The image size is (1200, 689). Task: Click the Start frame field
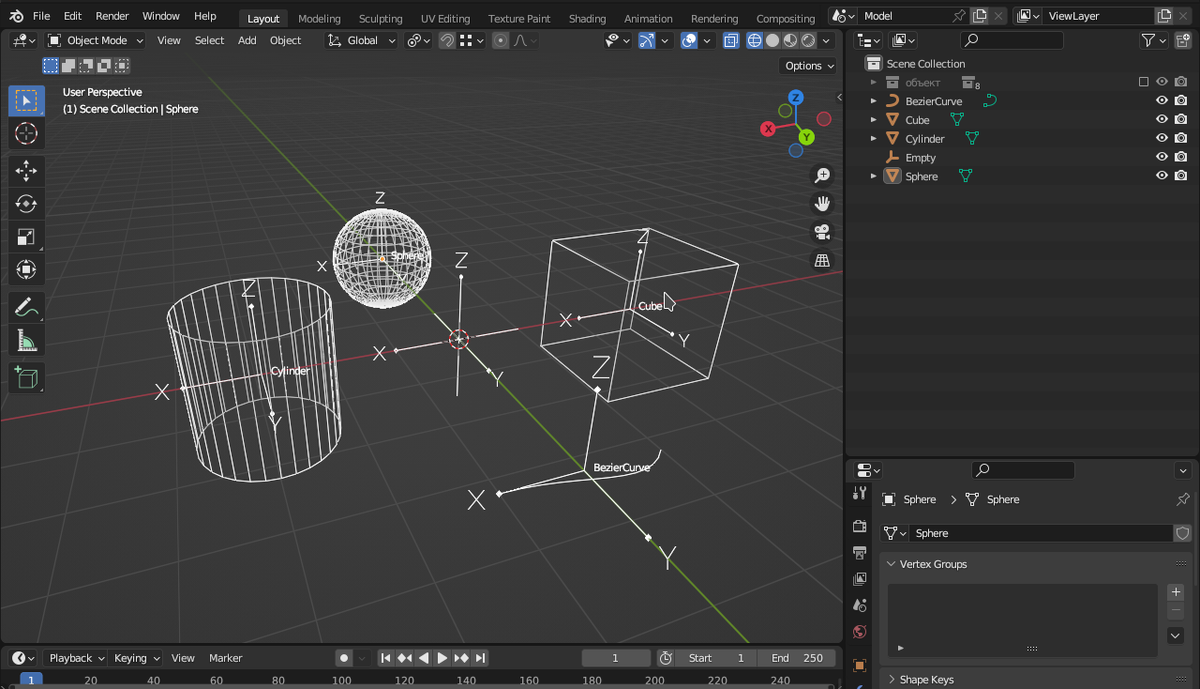pyautogui.click(x=715, y=658)
